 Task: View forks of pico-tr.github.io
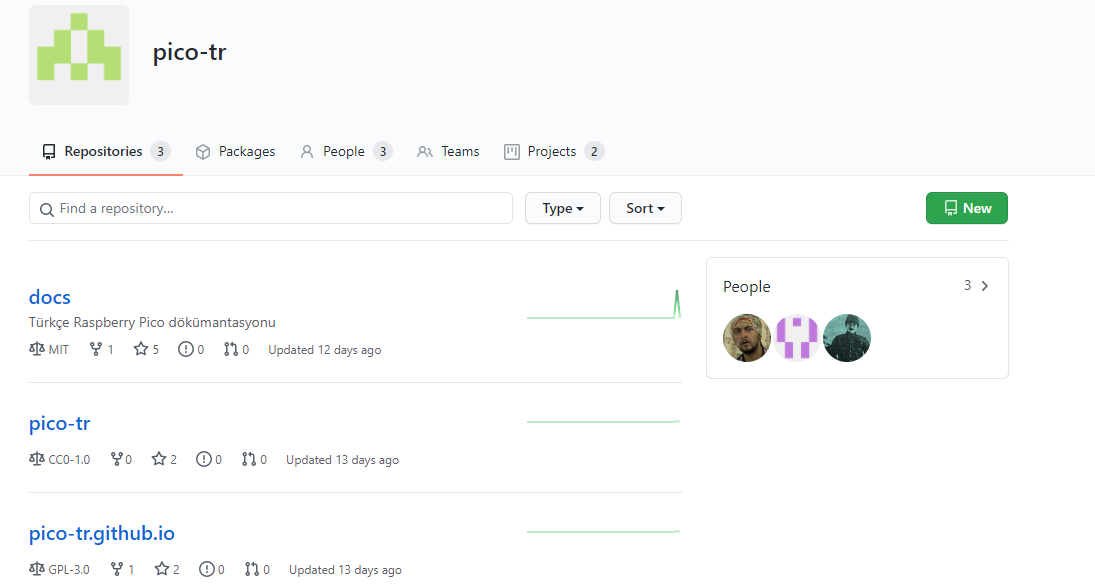(122, 569)
